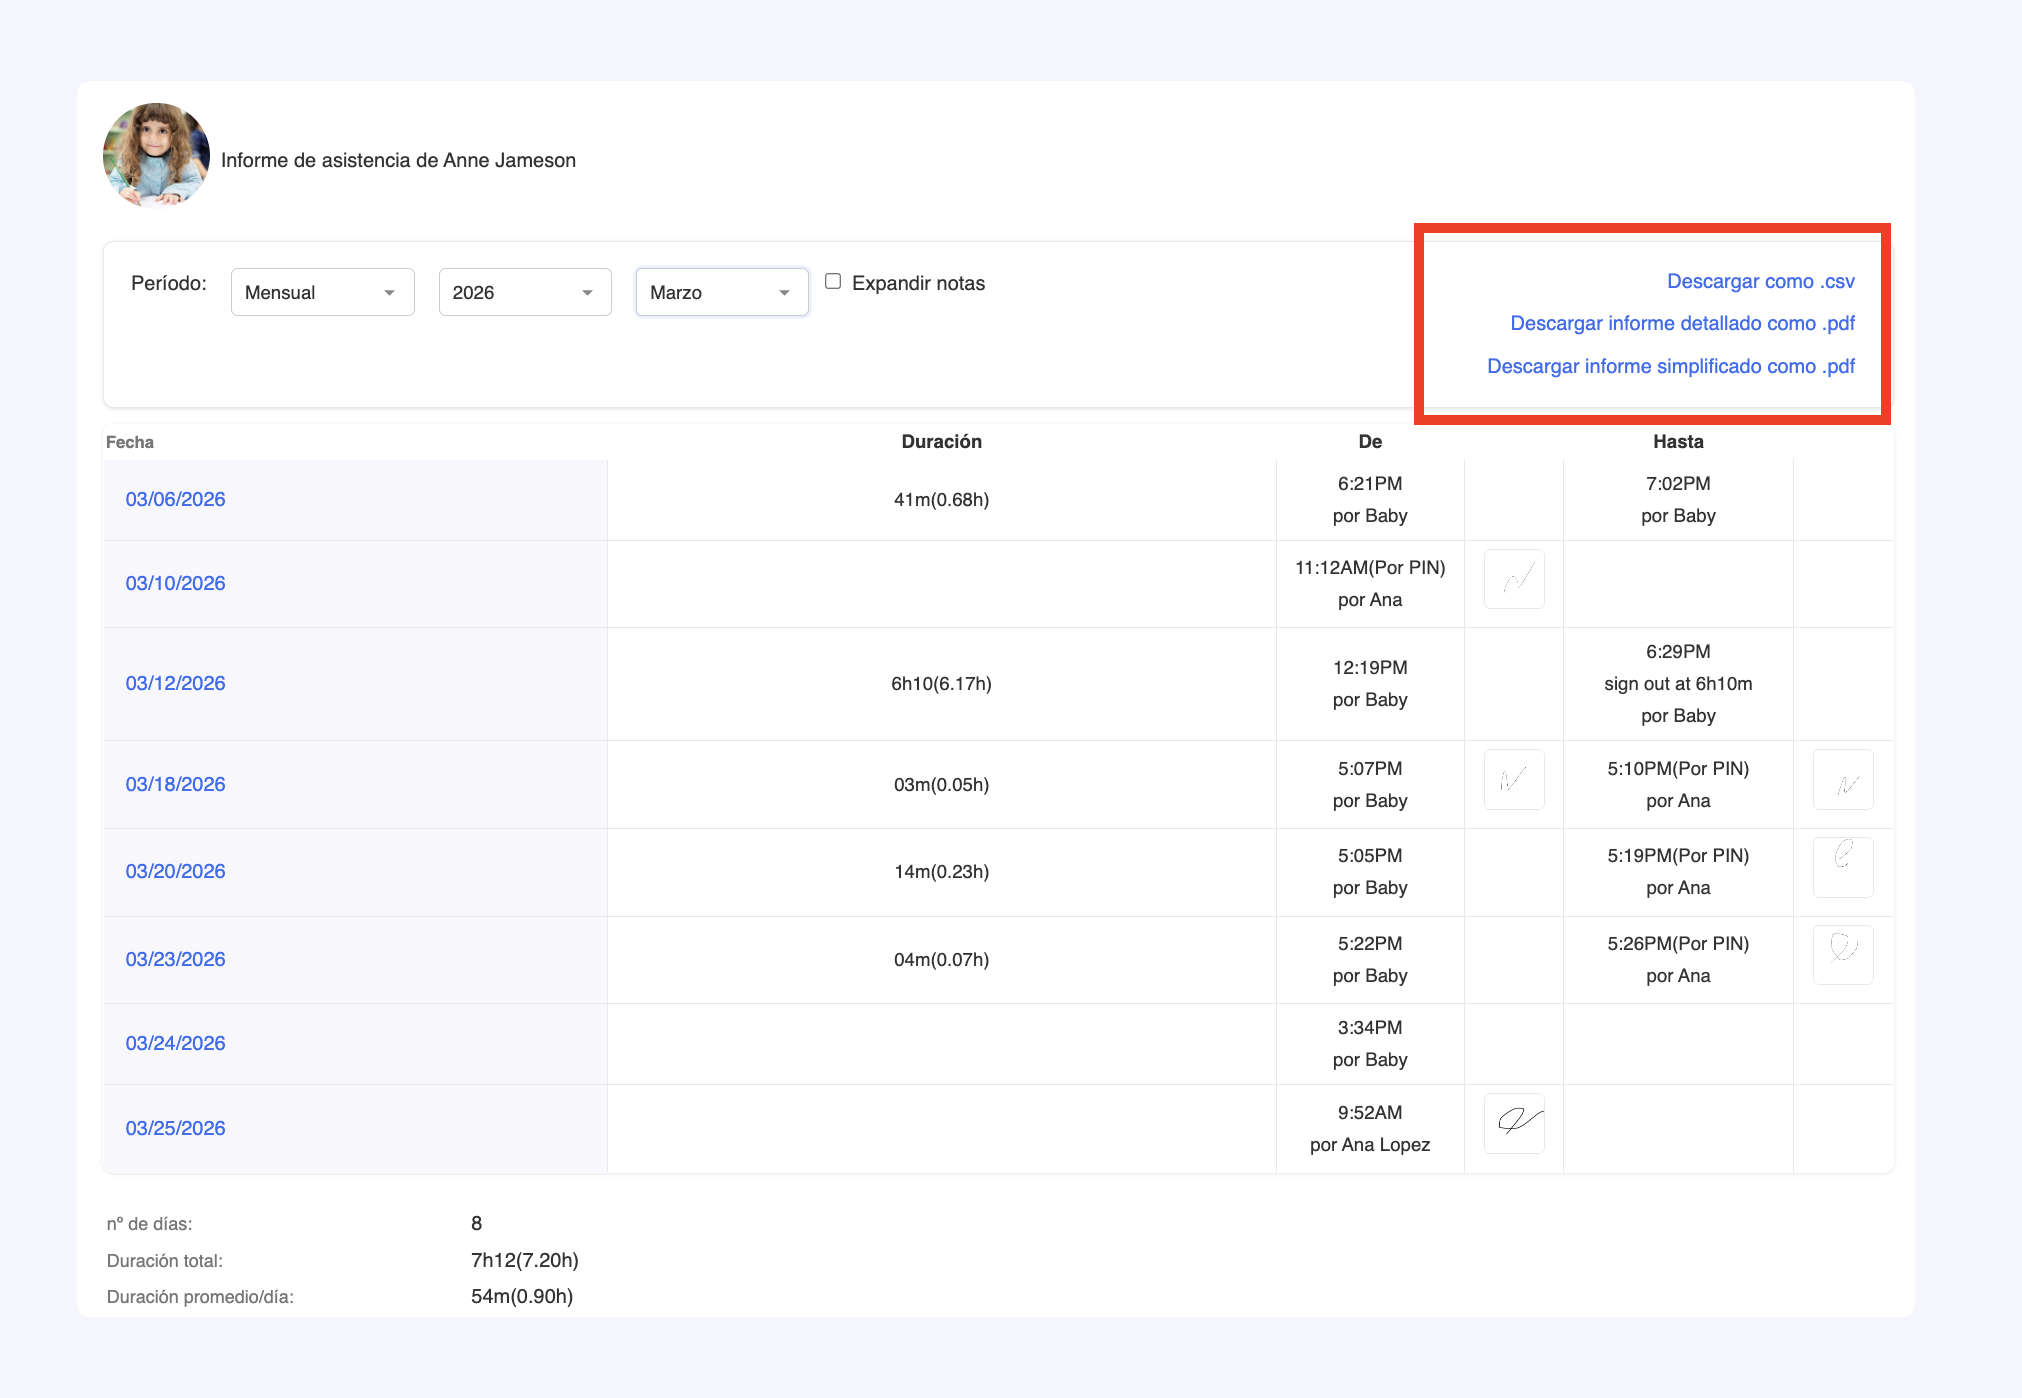Image resolution: width=2022 pixels, height=1398 pixels.
Task: Download the detailed report as .pdf
Action: [1682, 323]
